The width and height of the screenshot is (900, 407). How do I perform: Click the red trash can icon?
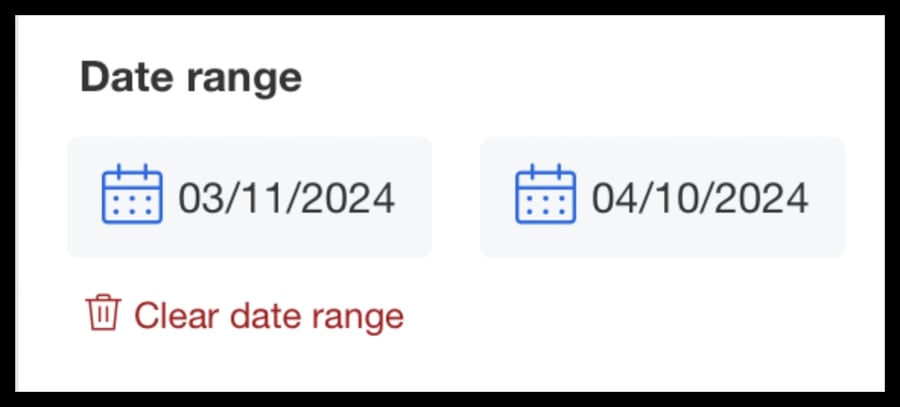102,314
